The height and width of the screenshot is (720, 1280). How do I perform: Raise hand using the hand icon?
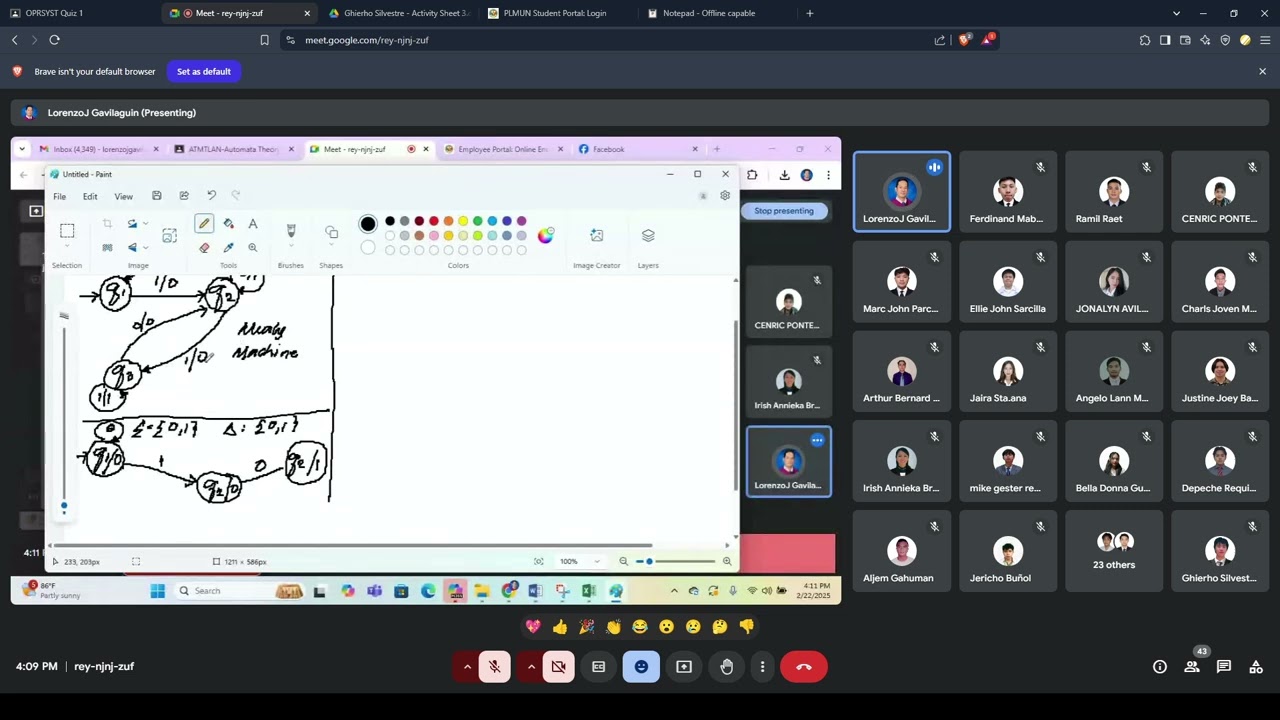click(726, 667)
